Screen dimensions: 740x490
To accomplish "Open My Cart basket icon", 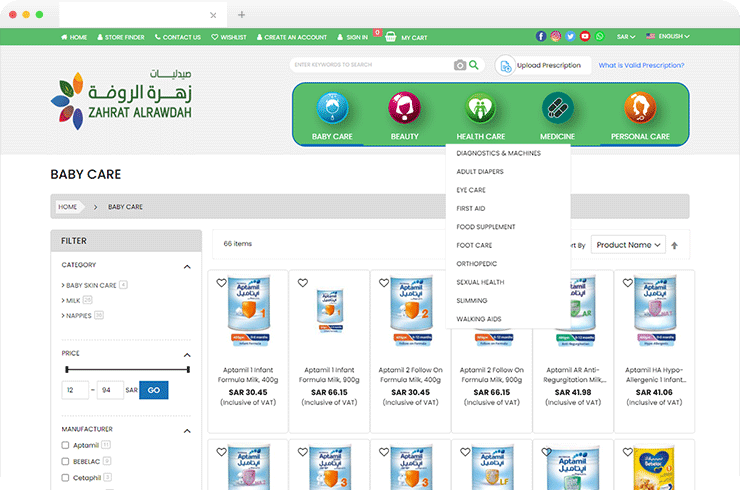I will [391, 37].
